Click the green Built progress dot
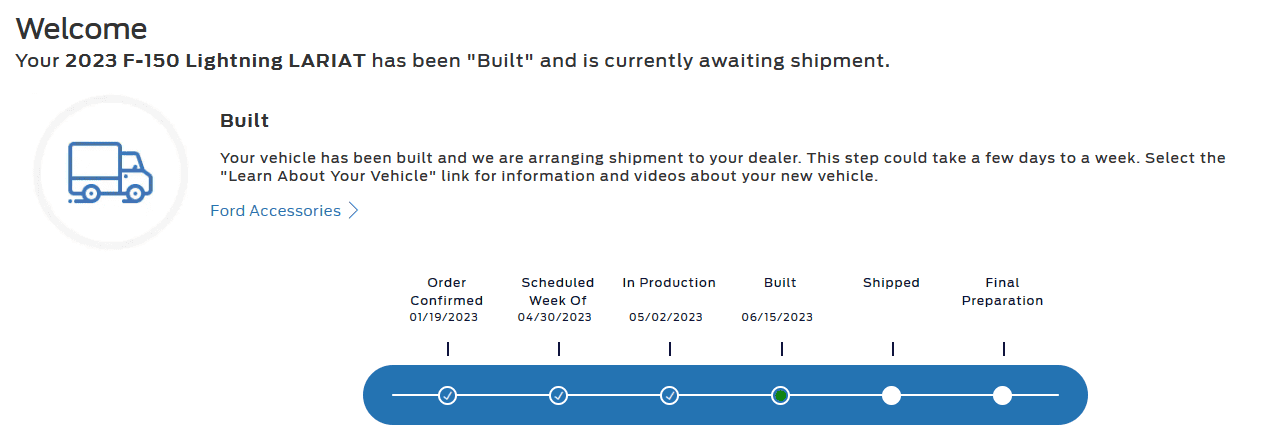The width and height of the screenshot is (1264, 440). pyautogui.click(x=781, y=395)
